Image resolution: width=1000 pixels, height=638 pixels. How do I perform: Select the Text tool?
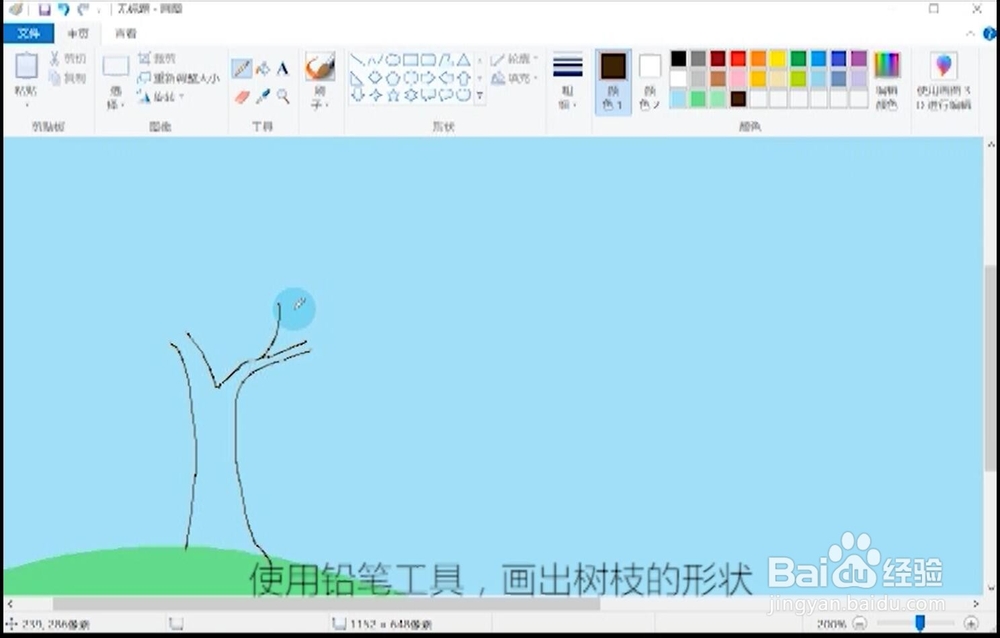tap(283, 67)
